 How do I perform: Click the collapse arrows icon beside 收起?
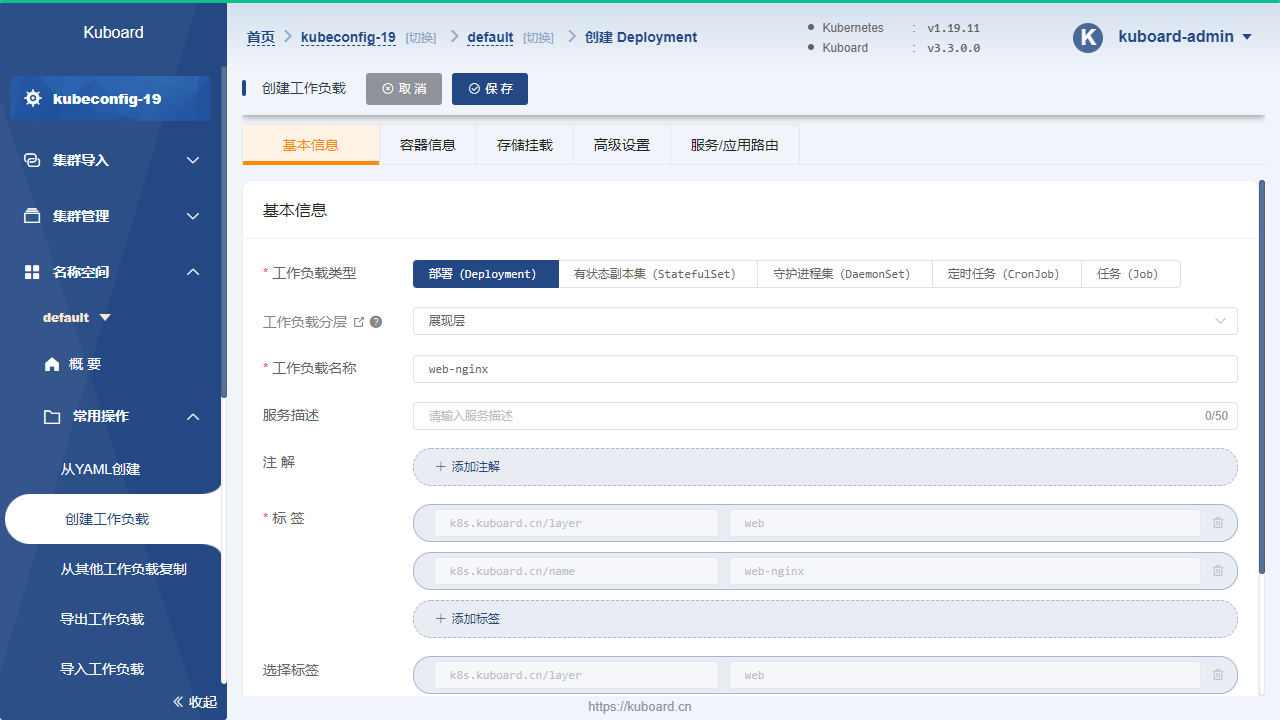pos(179,702)
